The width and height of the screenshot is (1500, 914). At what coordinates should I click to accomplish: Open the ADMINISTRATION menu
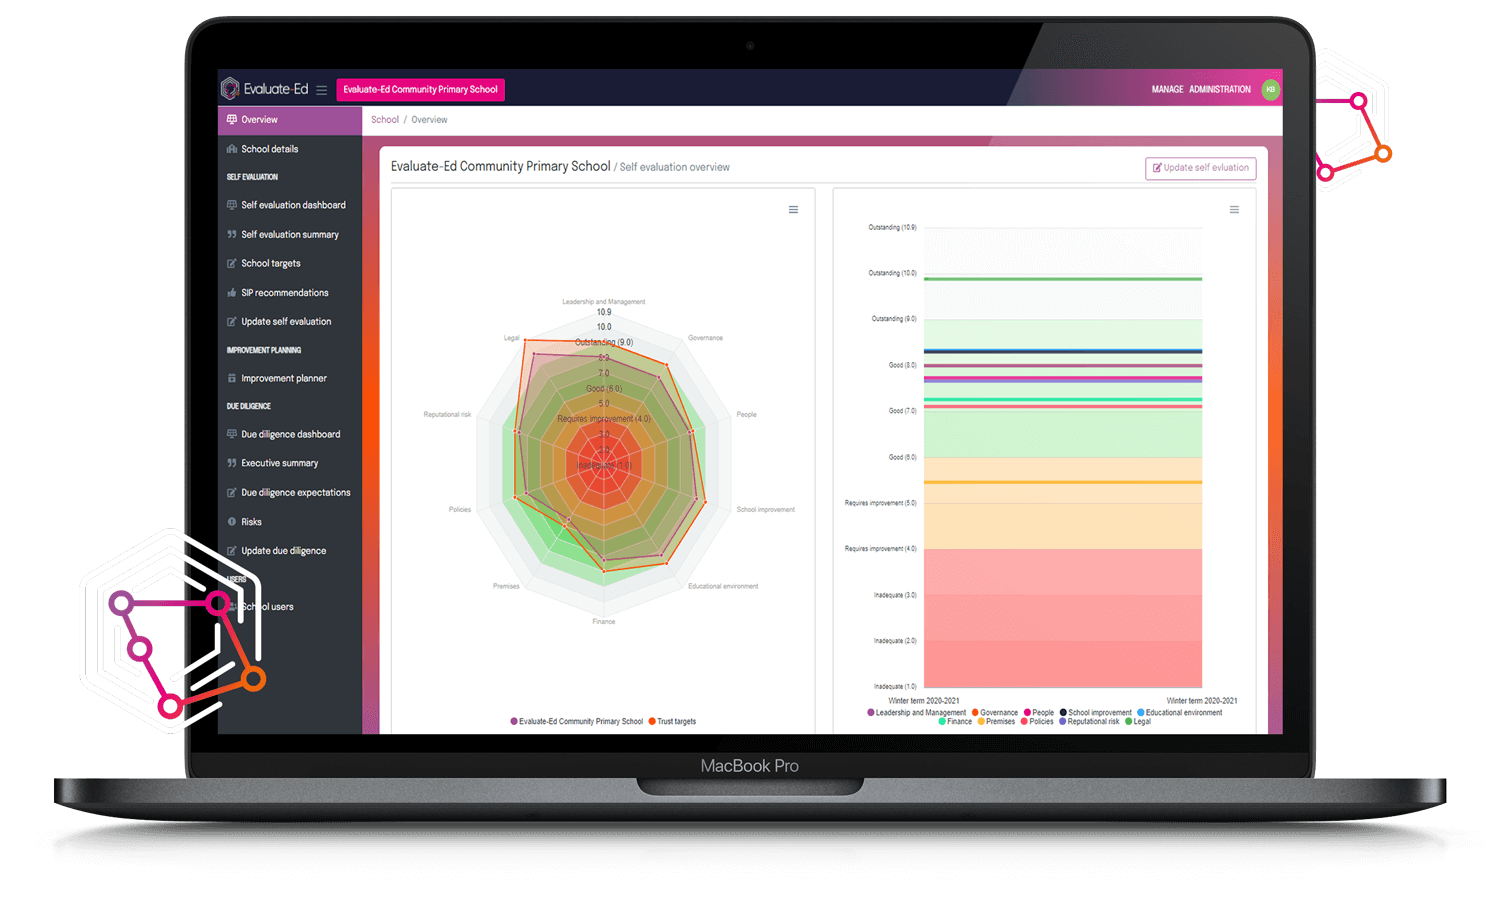[1219, 90]
